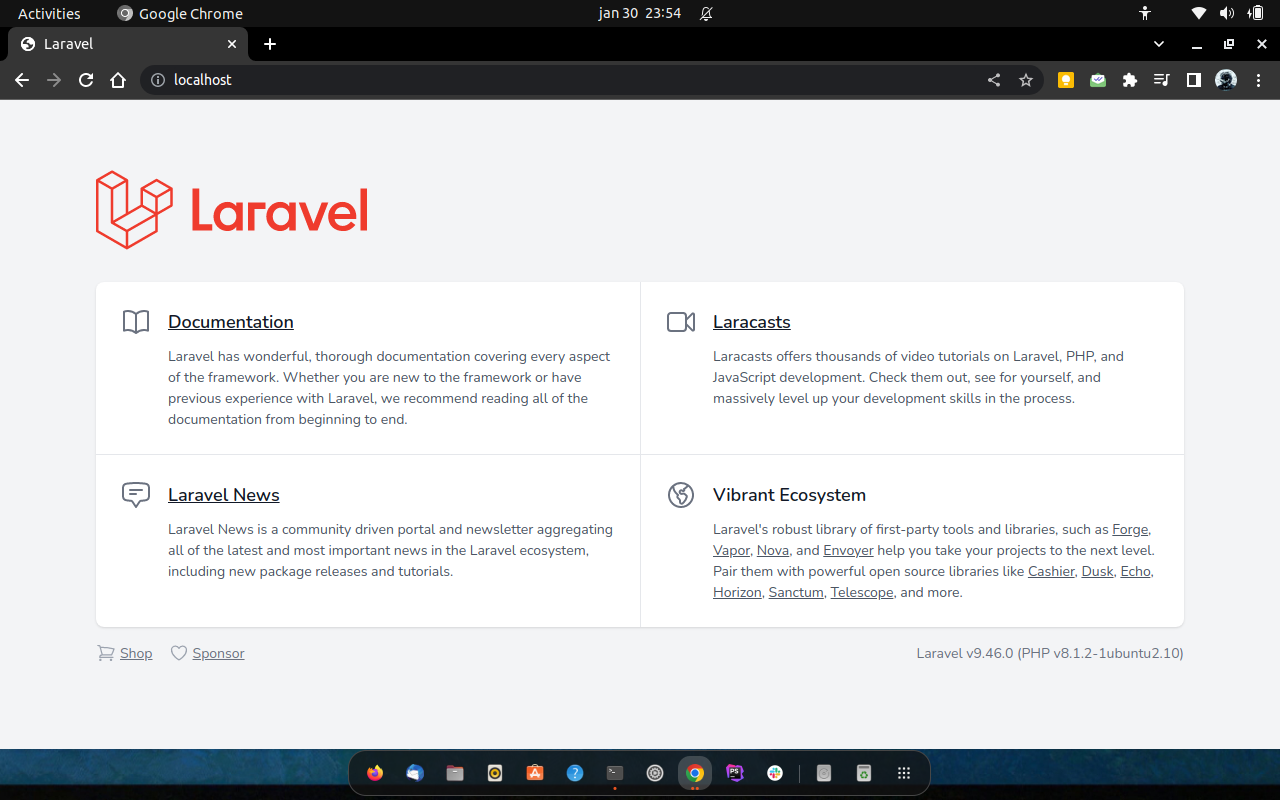Viewport: 1280px width, 800px height.
Task: Open the Documentation link
Action: pyautogui.click(x=231, y=322)
